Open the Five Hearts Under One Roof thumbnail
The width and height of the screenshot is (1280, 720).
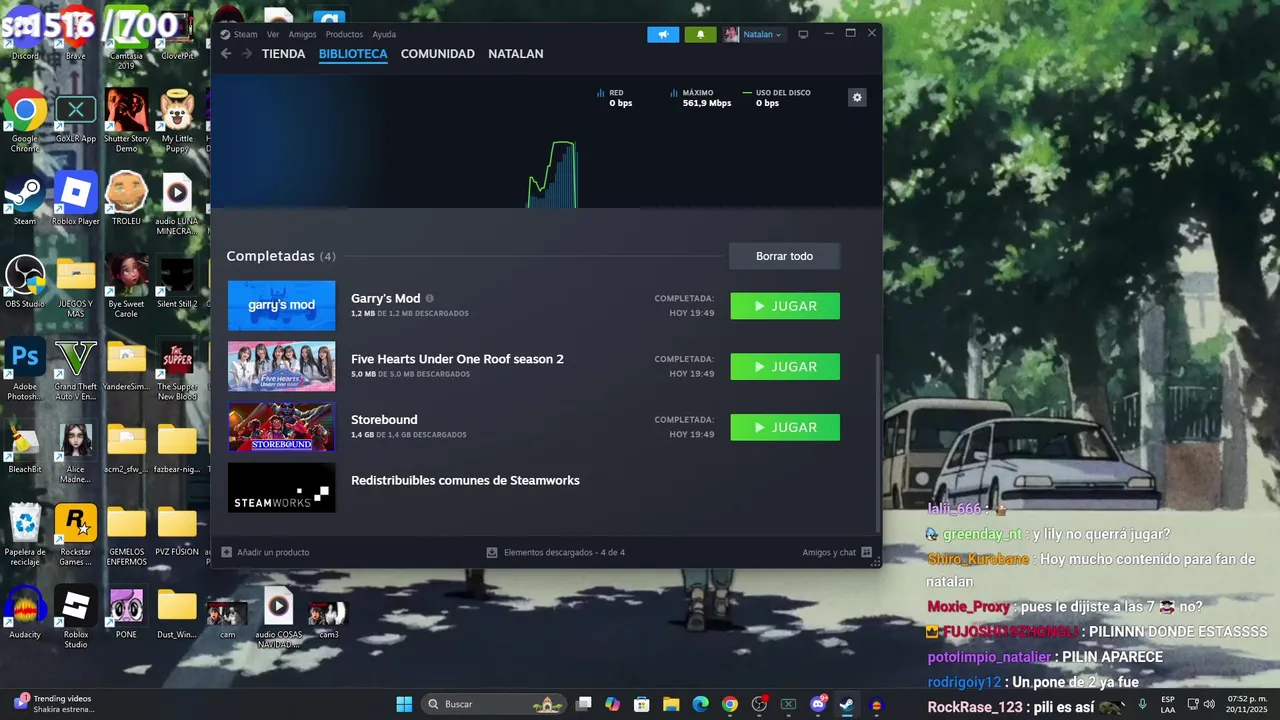281,366
